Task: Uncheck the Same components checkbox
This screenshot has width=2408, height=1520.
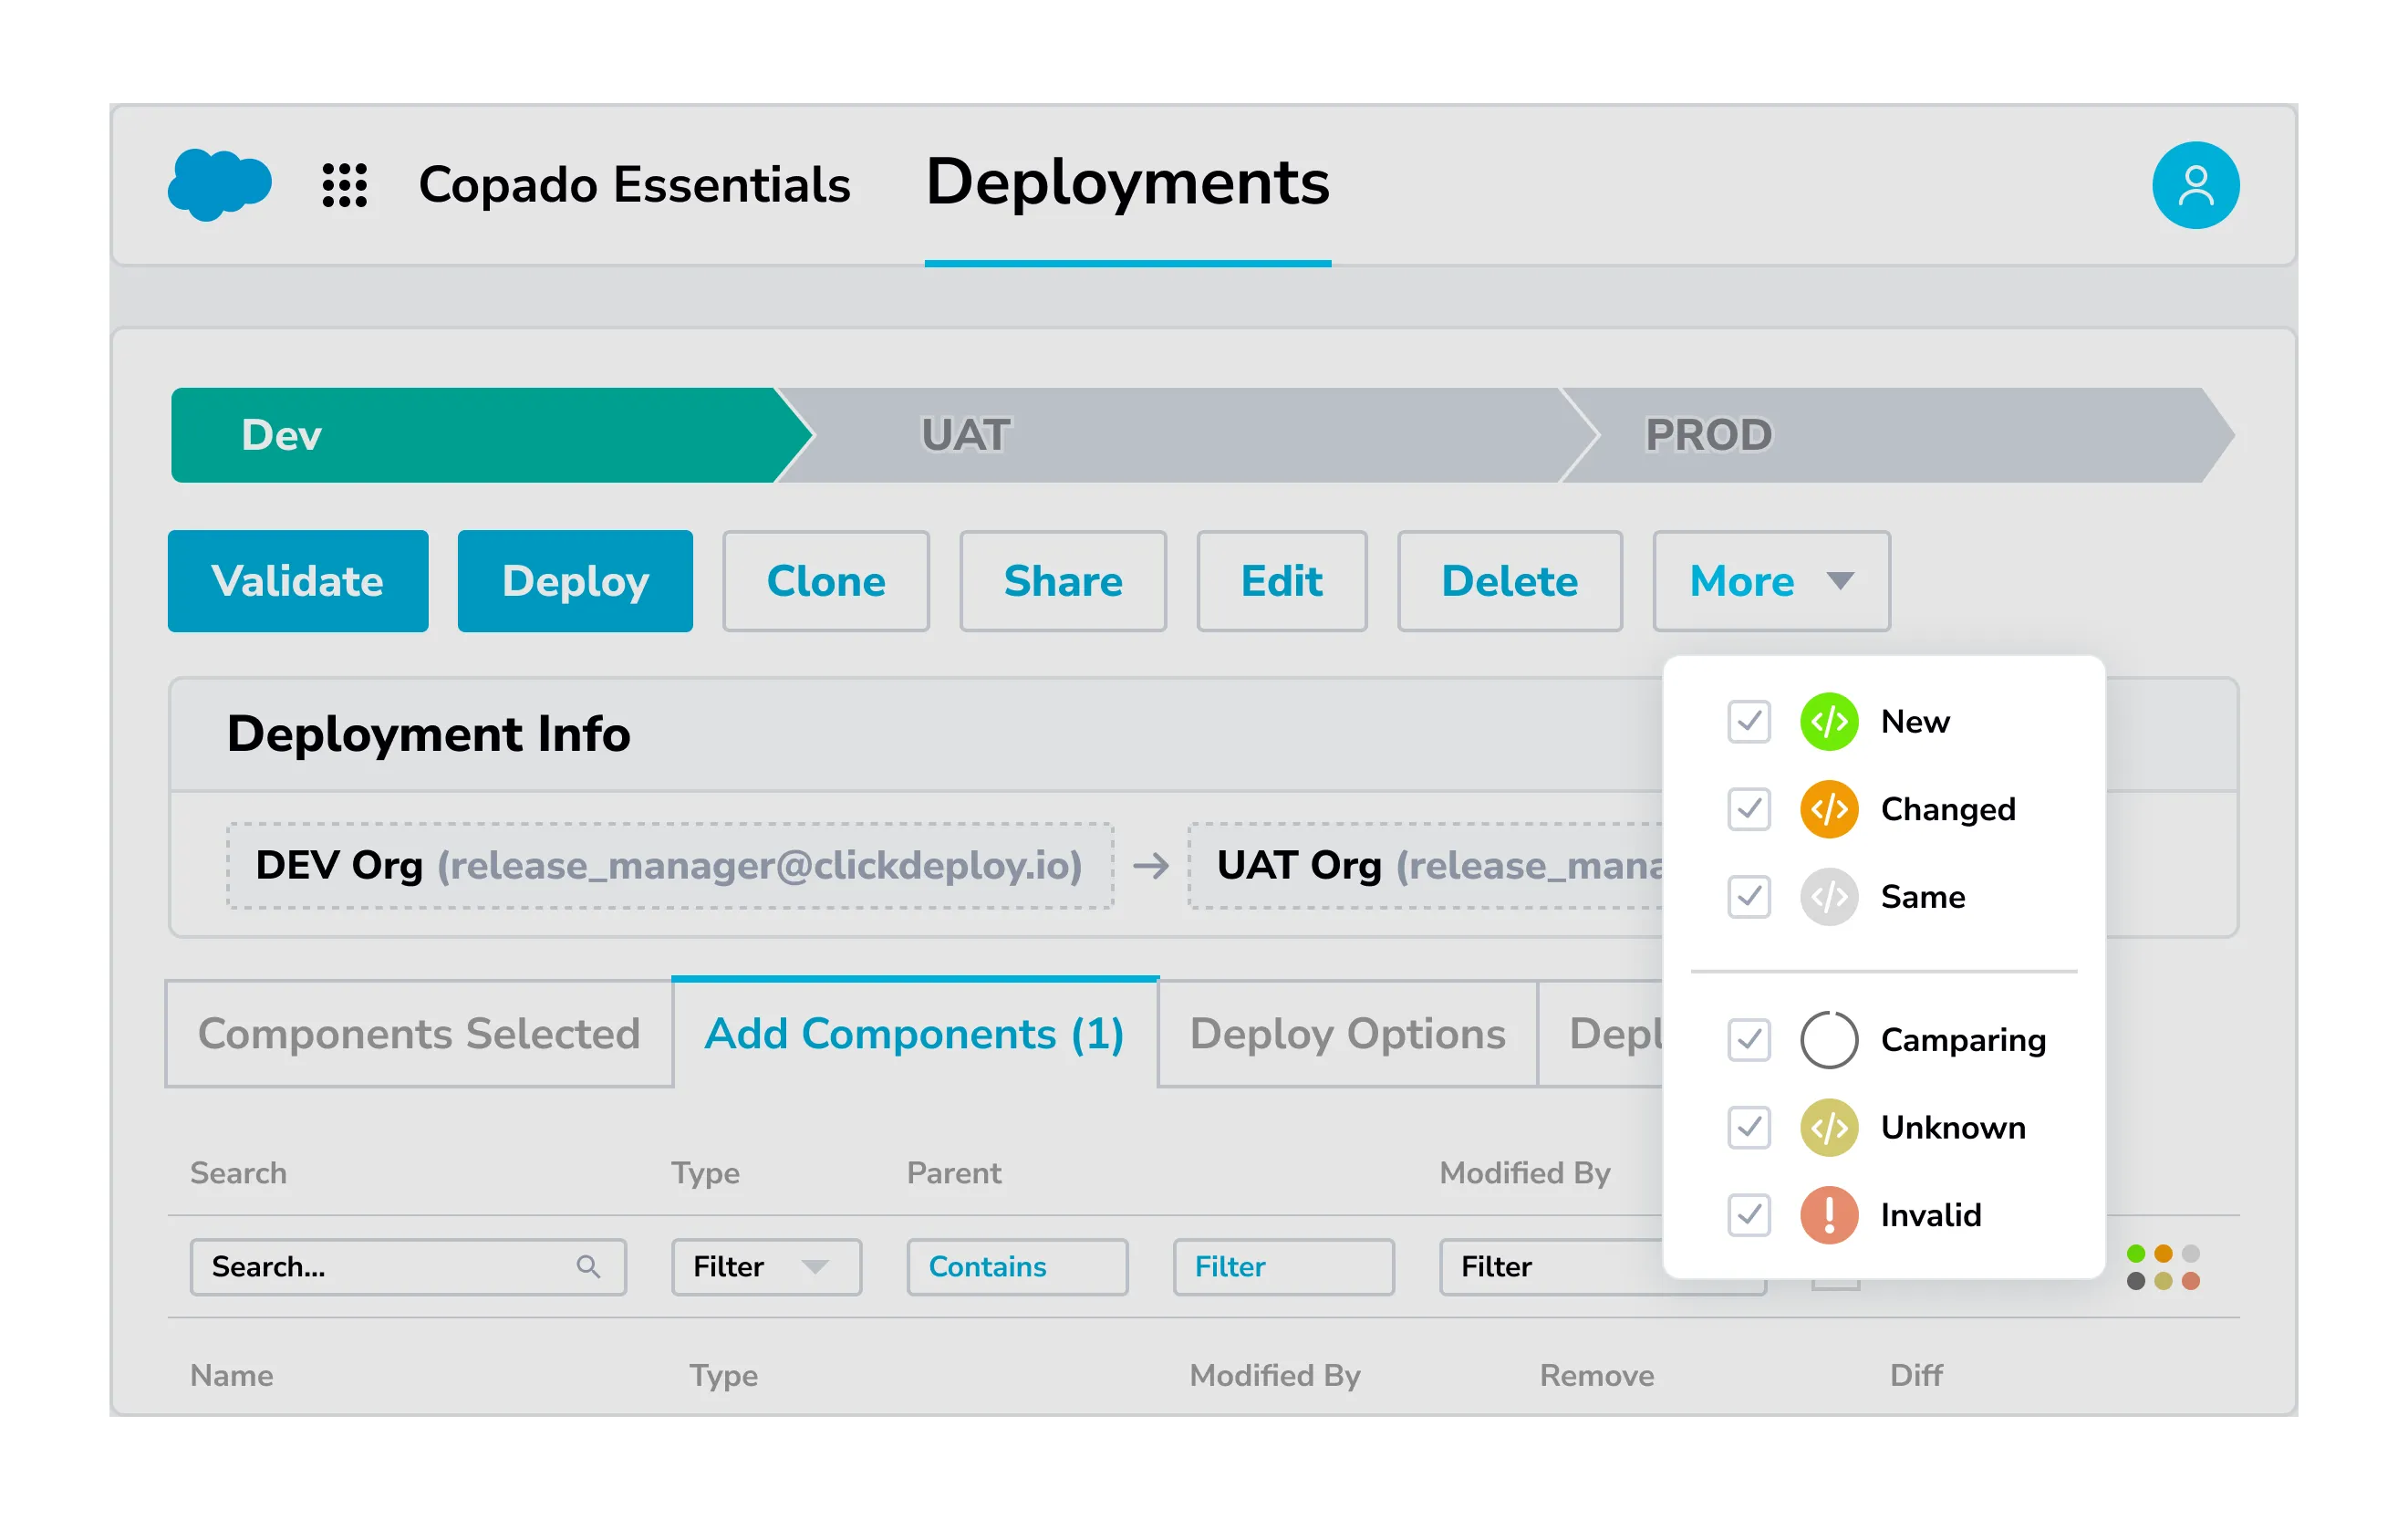Action: 1748,897
